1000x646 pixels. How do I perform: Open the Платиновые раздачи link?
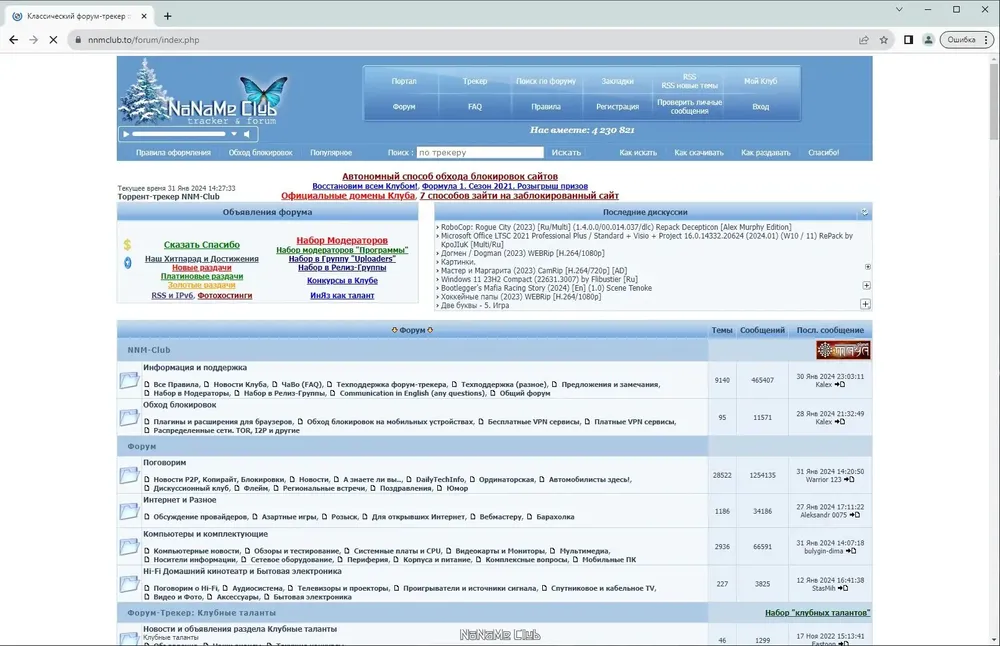tap(202, 276)
